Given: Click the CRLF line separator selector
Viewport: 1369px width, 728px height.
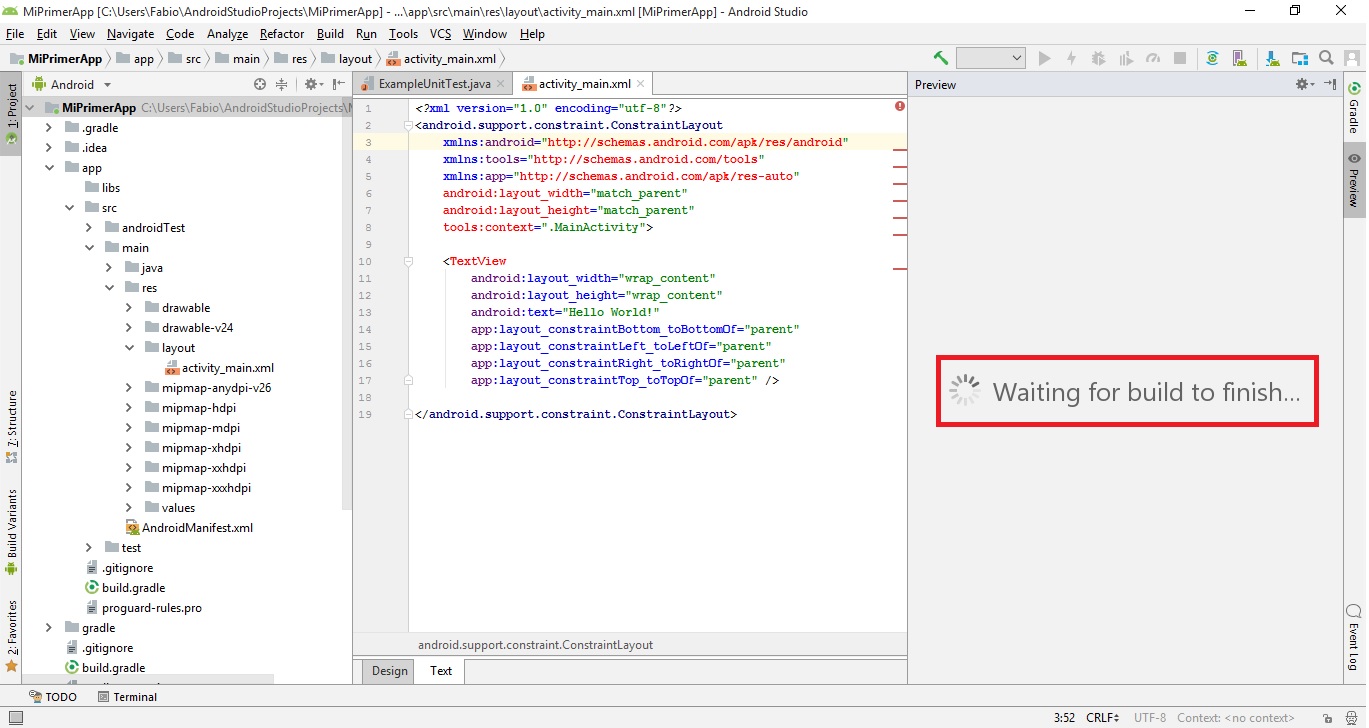Looking at the screenshot, I should [x=1103, y=718].
